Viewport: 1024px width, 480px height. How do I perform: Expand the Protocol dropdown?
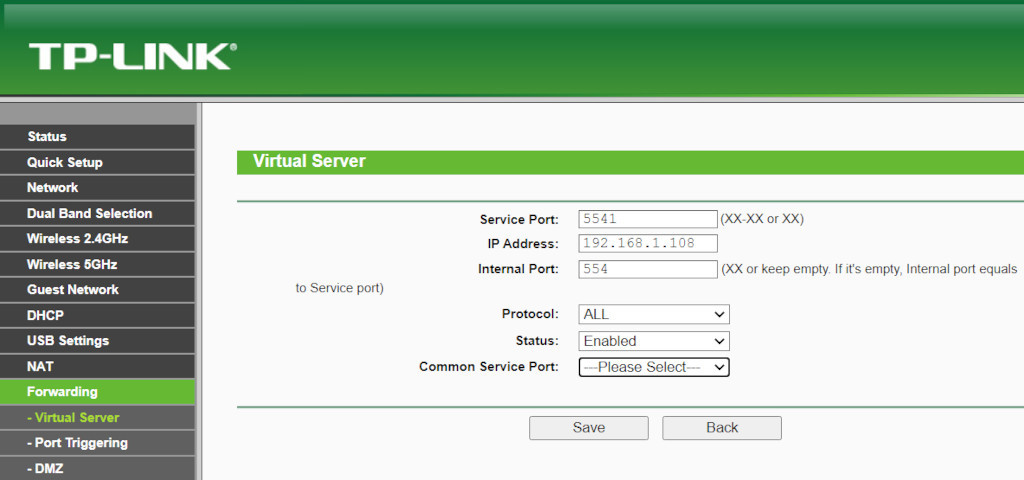(x=654, y=315)
